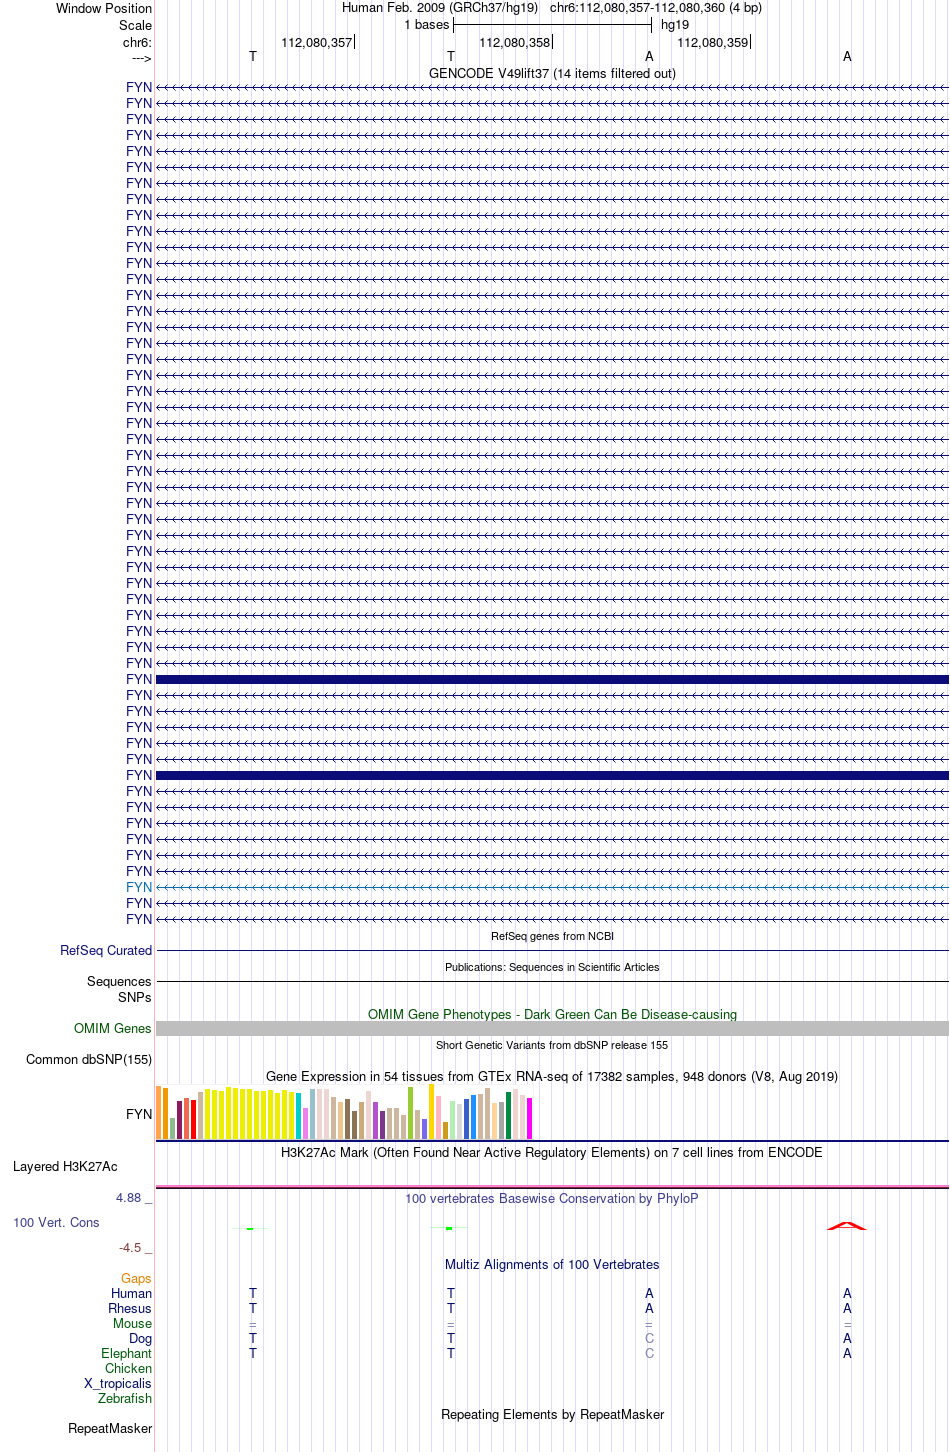Open the Sequences track label
The image size is (950, 1452).
click(119, 981)
